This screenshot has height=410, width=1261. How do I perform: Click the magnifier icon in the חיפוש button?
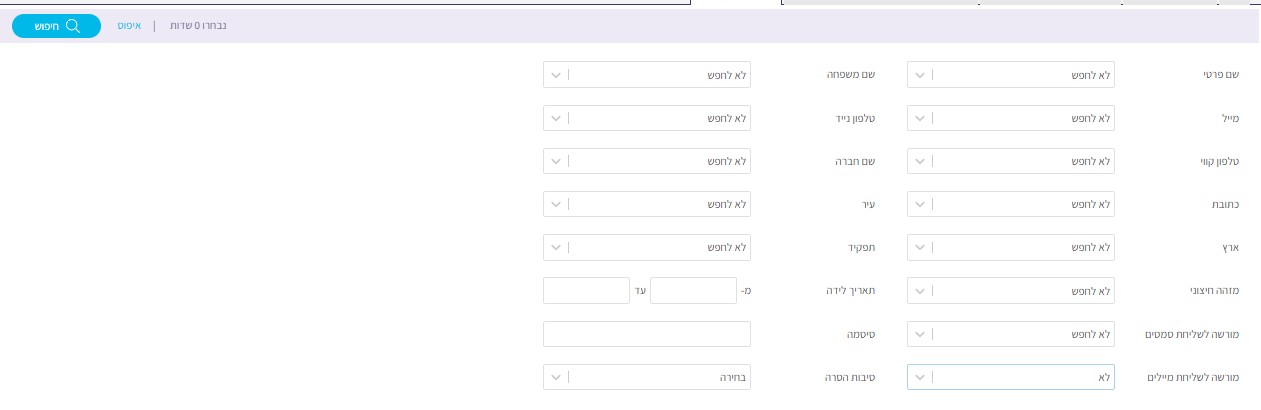73,27
